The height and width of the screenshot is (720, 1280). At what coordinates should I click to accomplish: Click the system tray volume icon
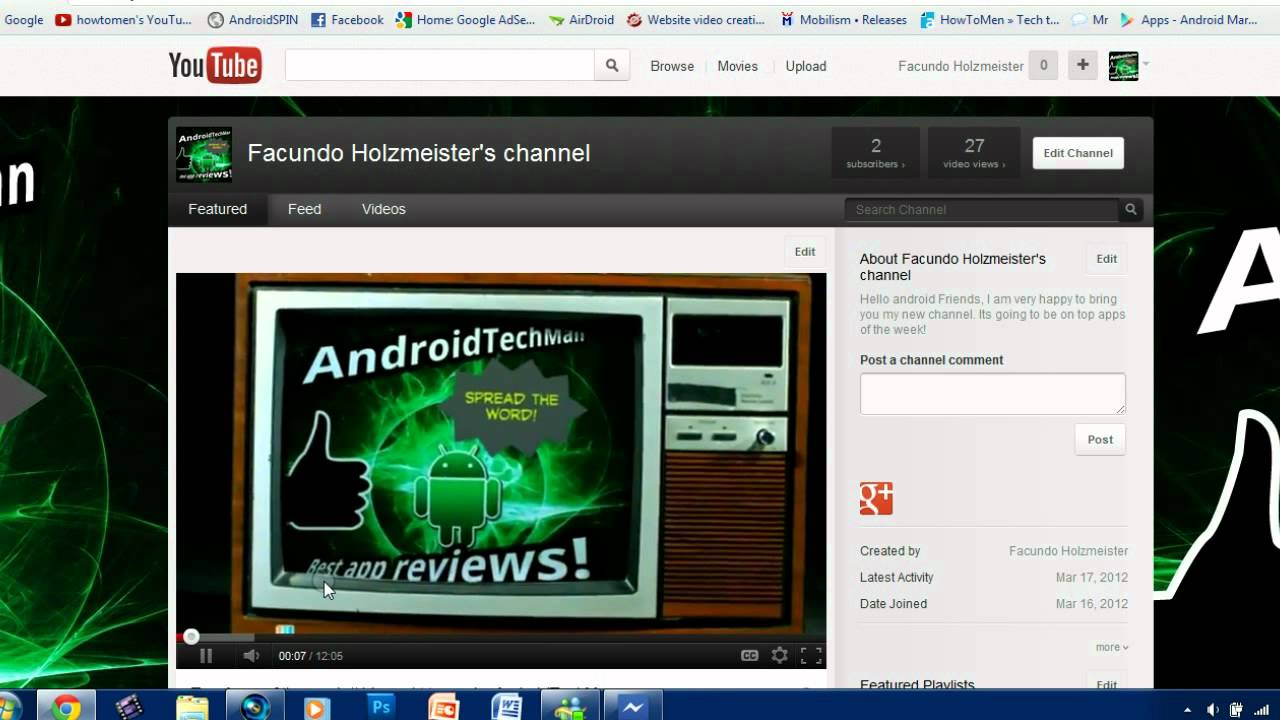pyautogui.click(x=1212, y=709)
